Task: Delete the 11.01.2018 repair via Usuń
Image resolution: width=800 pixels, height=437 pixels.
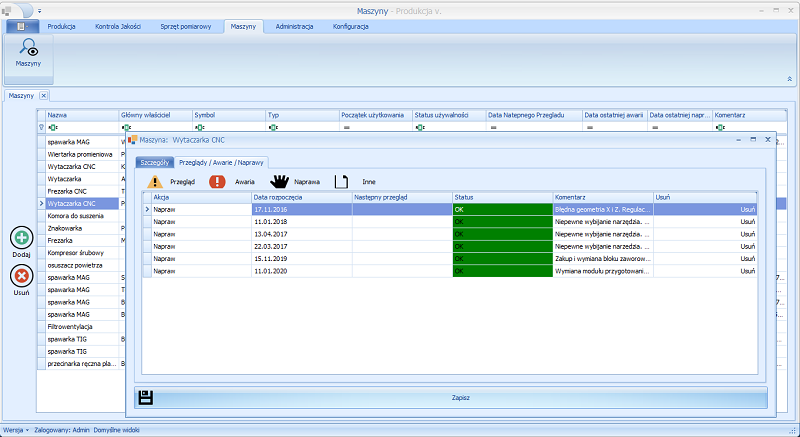Action: (747, 222)
